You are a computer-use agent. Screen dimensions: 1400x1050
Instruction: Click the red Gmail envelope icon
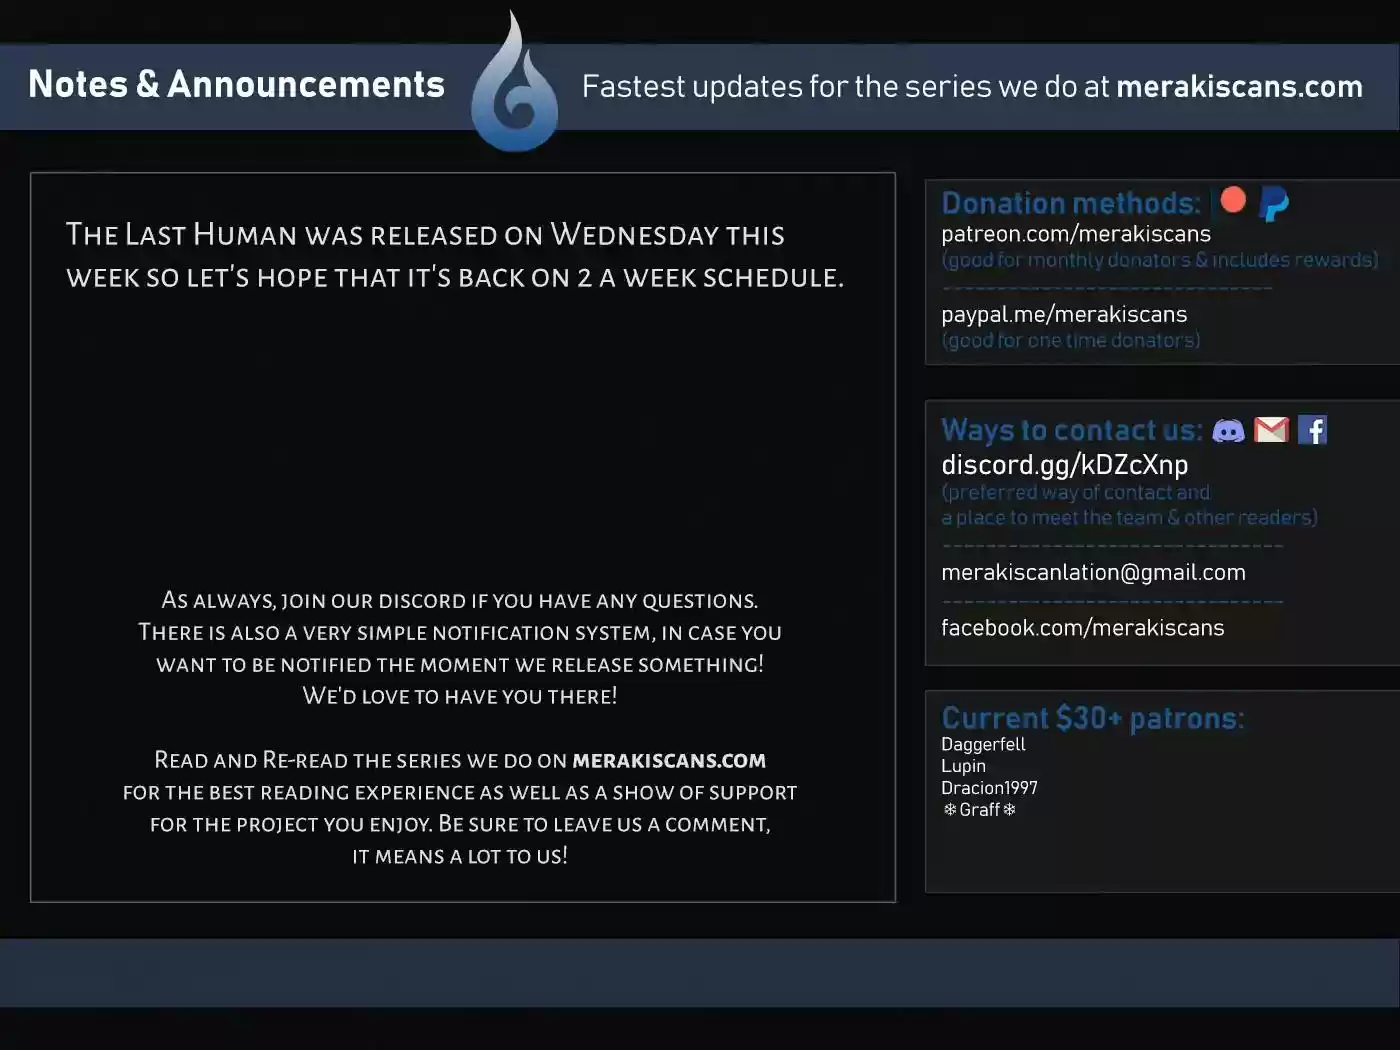pyautogui.click(x=1271, y=430)
